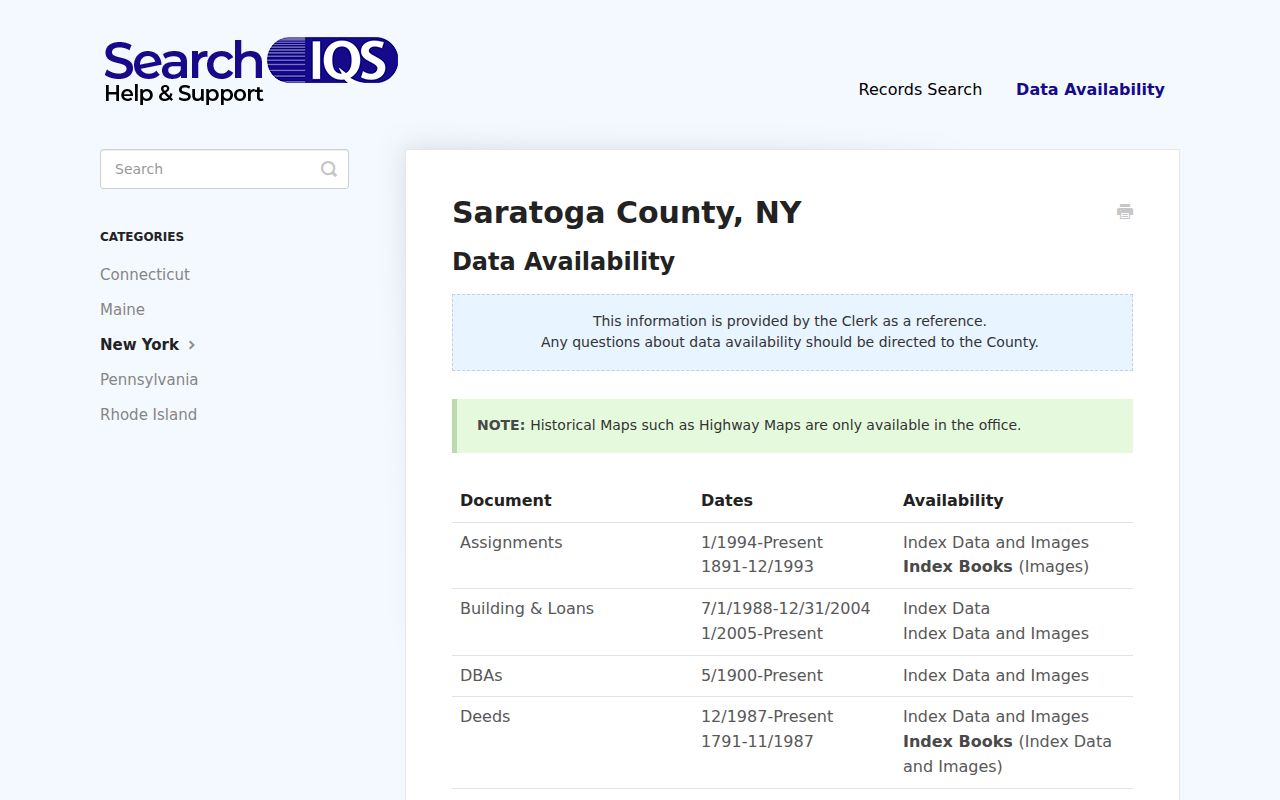Click the Building & Loans row label

(x=527, y=608)
